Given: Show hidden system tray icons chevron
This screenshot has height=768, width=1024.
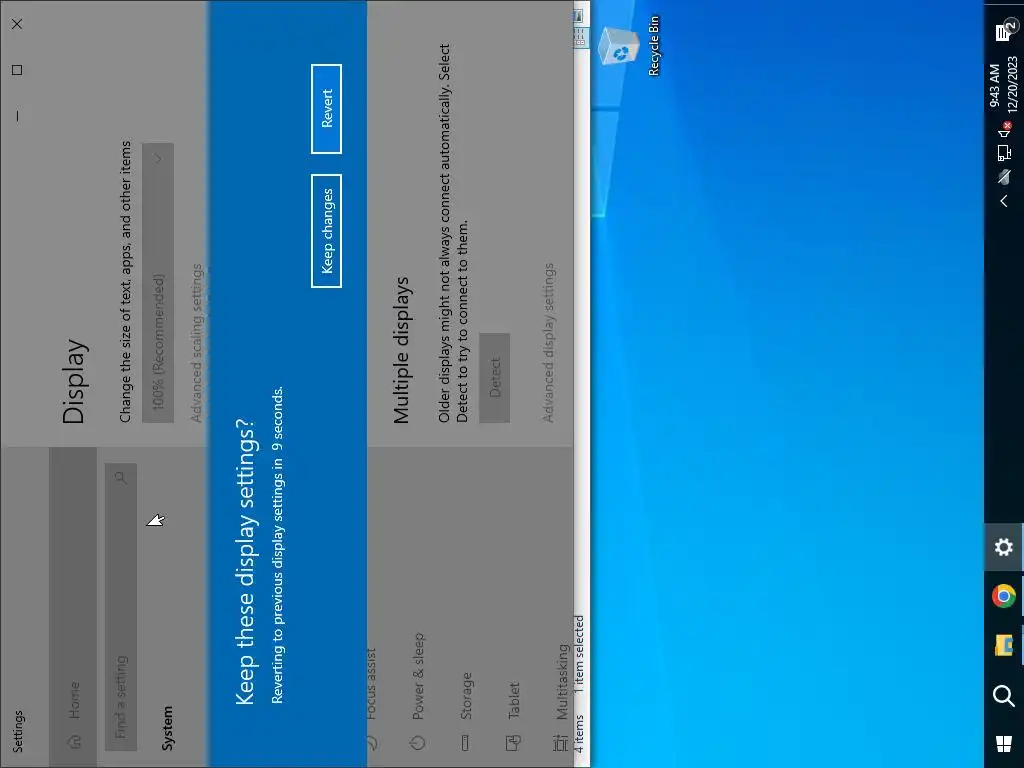Looking at the screenshot, I should click(x=1004, y=202).
